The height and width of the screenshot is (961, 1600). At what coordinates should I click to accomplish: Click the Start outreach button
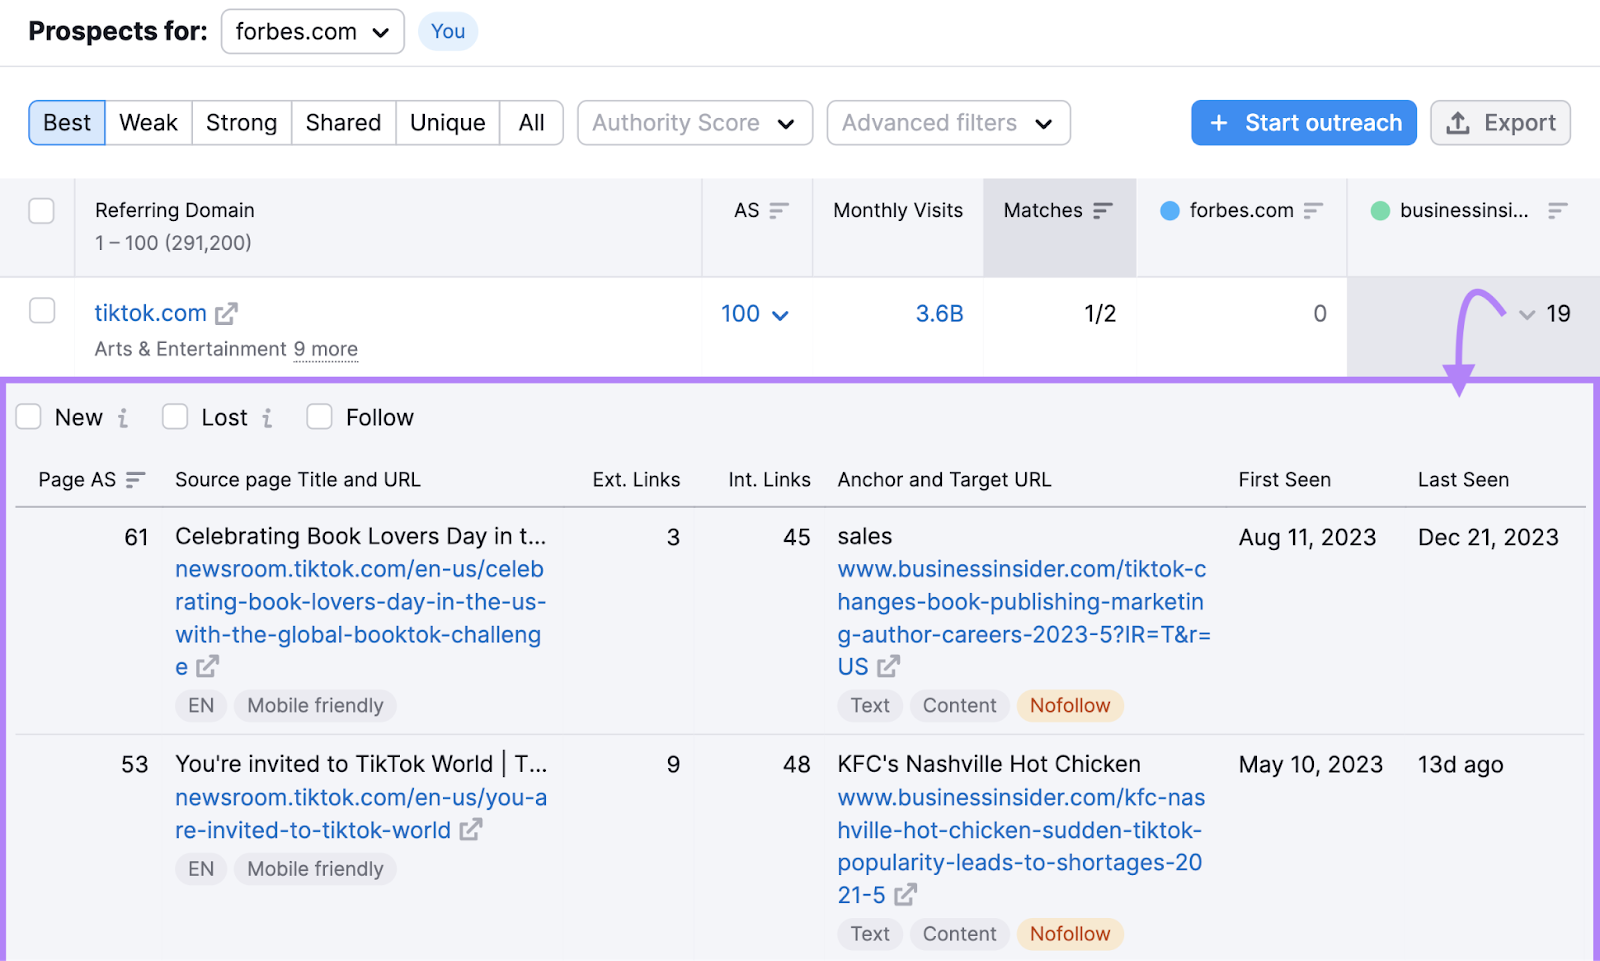(1303, 122)
